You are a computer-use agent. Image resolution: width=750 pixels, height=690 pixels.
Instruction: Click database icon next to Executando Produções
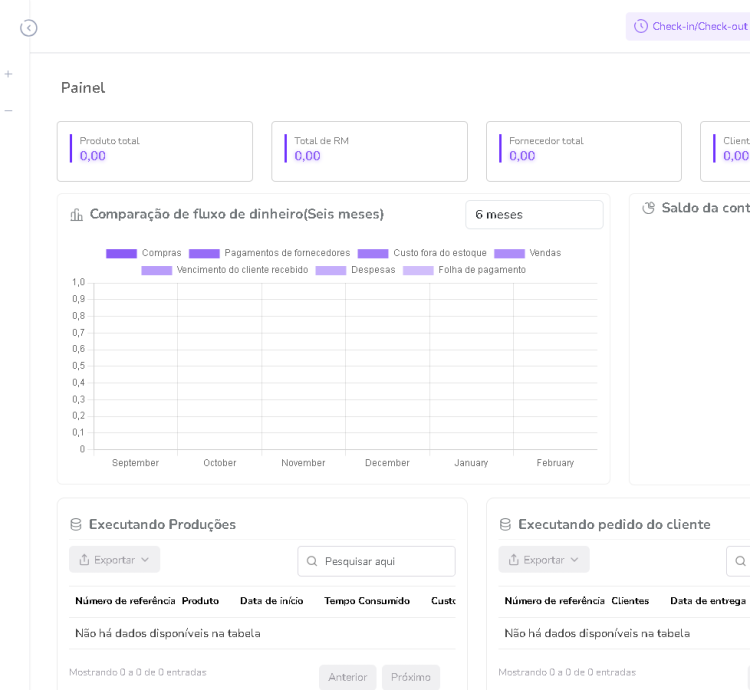(x=76, y=525)
